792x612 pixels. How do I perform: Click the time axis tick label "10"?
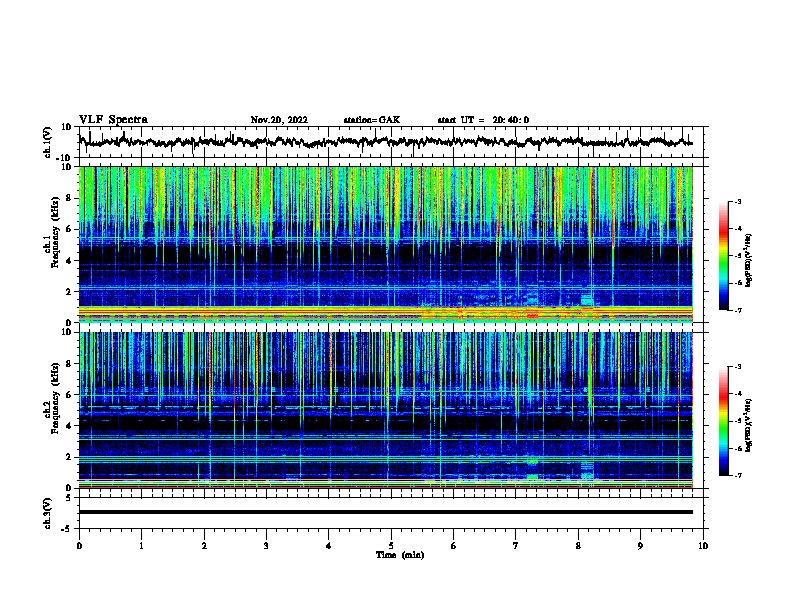pos(703,546)
